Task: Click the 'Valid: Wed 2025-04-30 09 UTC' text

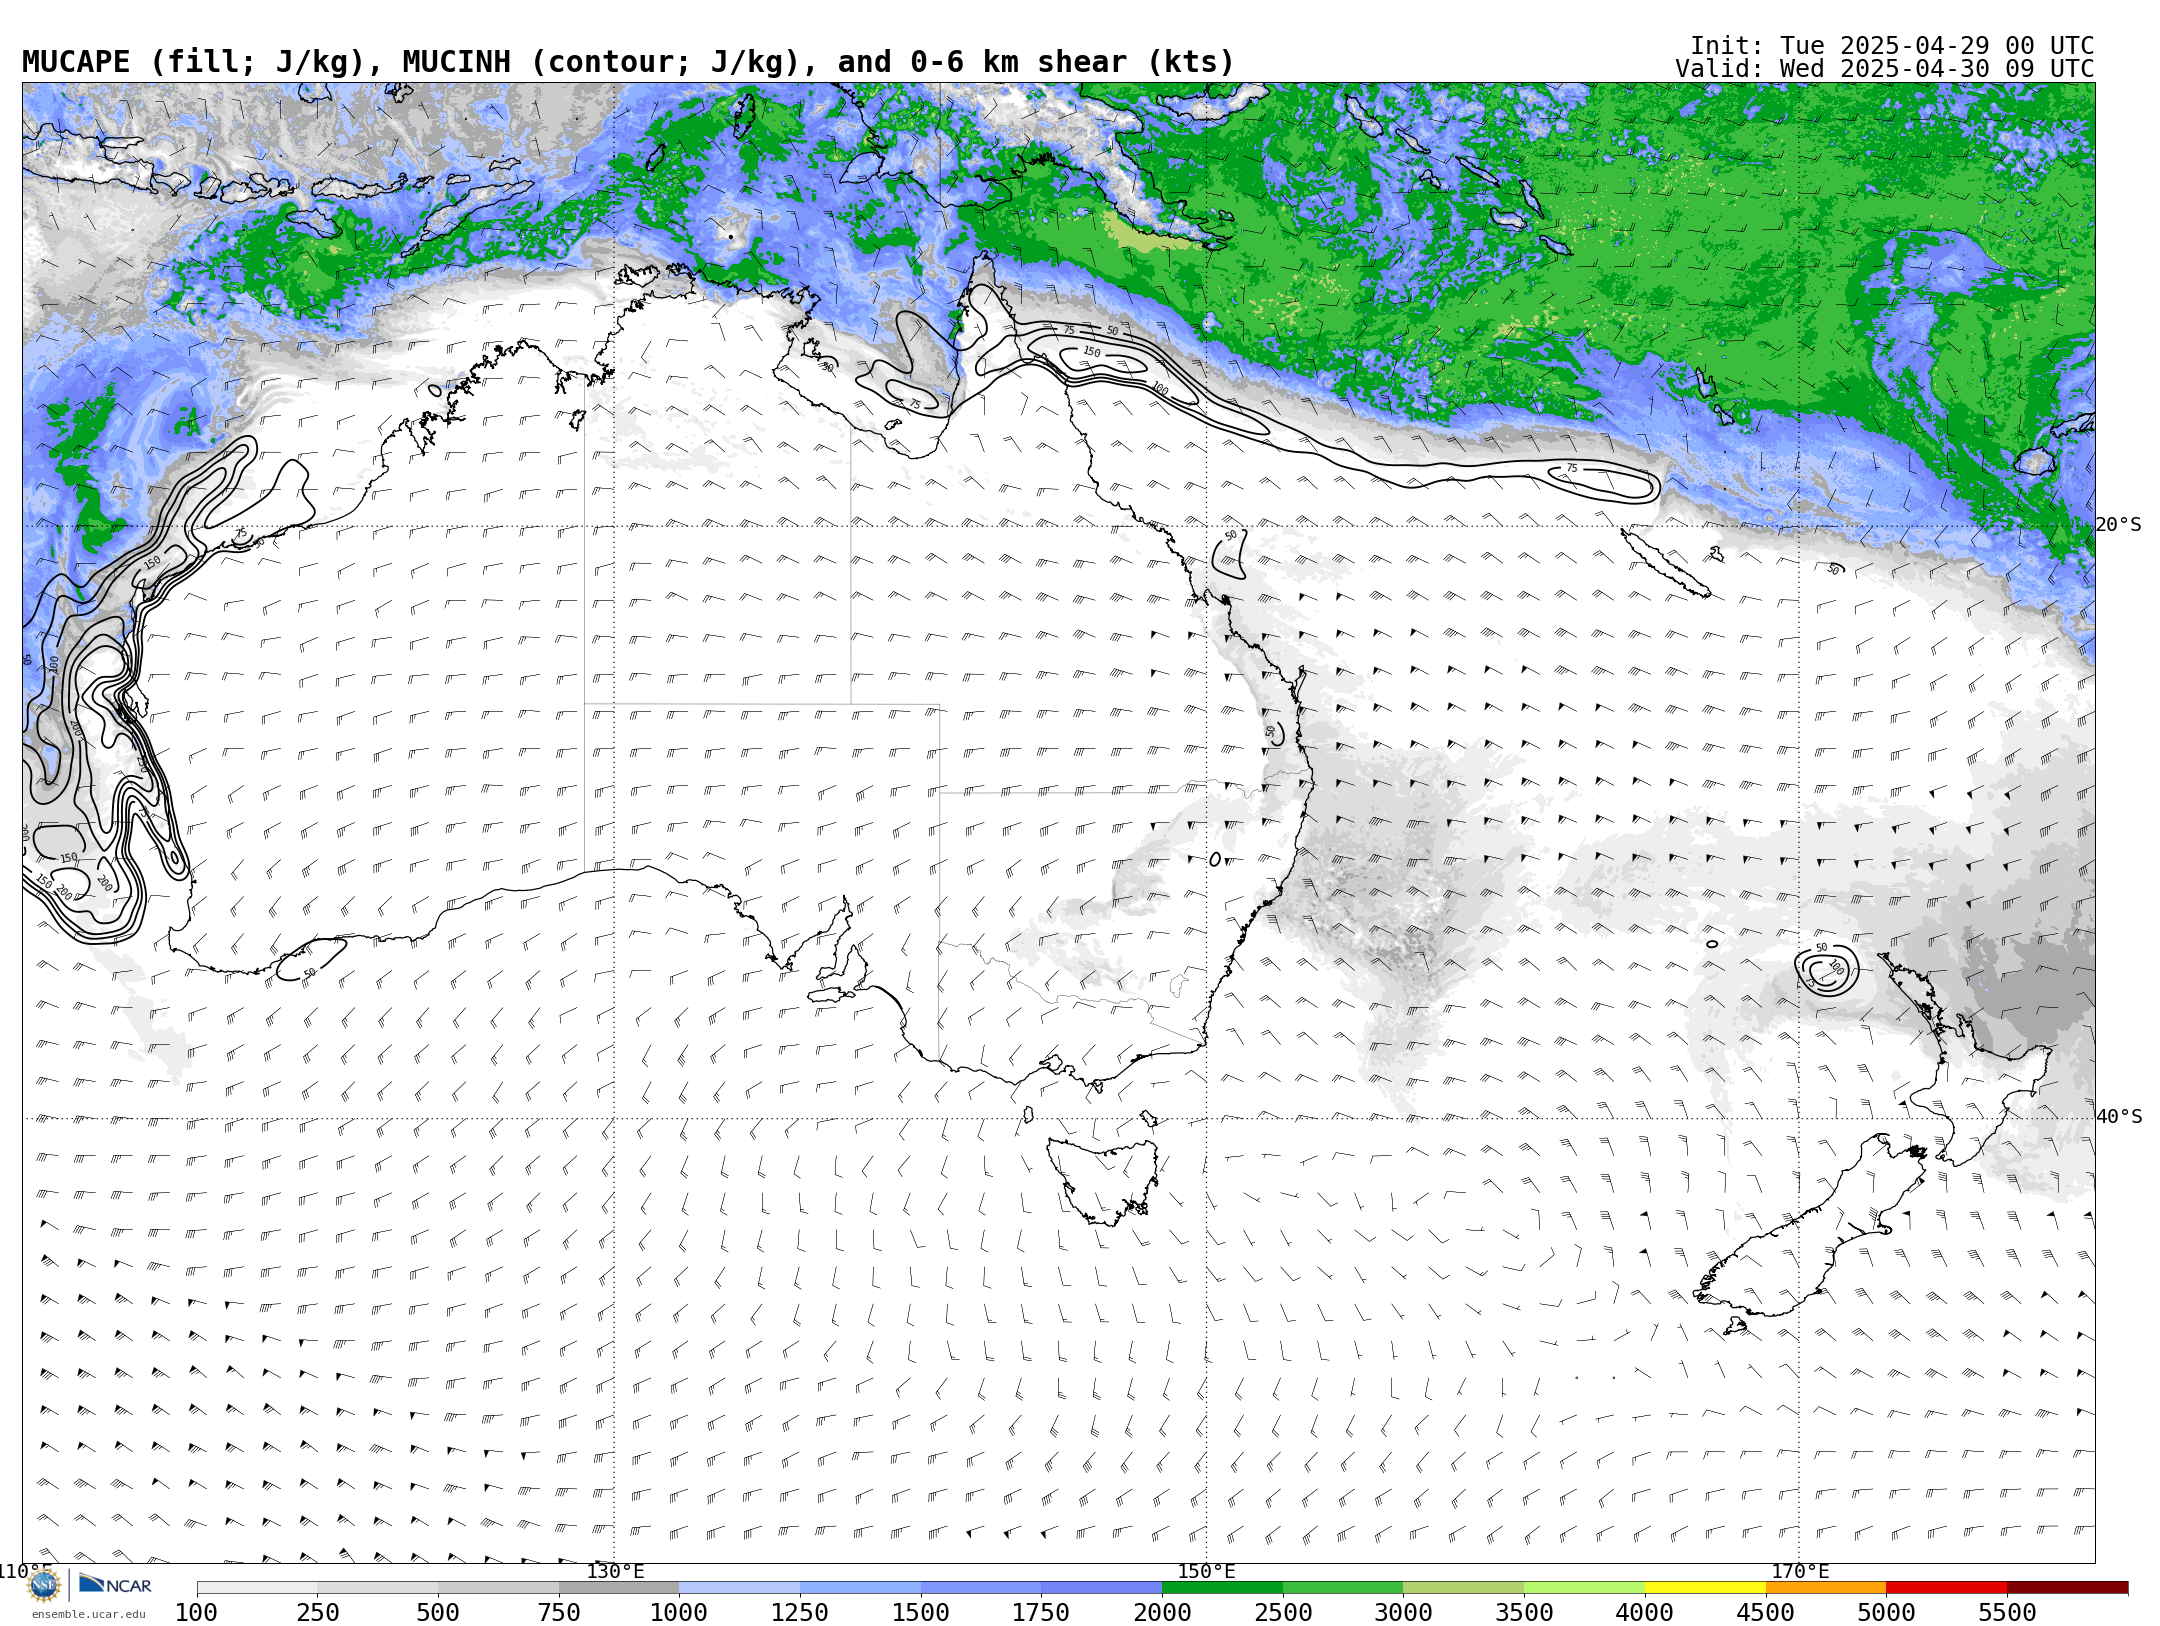Action: 1885,69
